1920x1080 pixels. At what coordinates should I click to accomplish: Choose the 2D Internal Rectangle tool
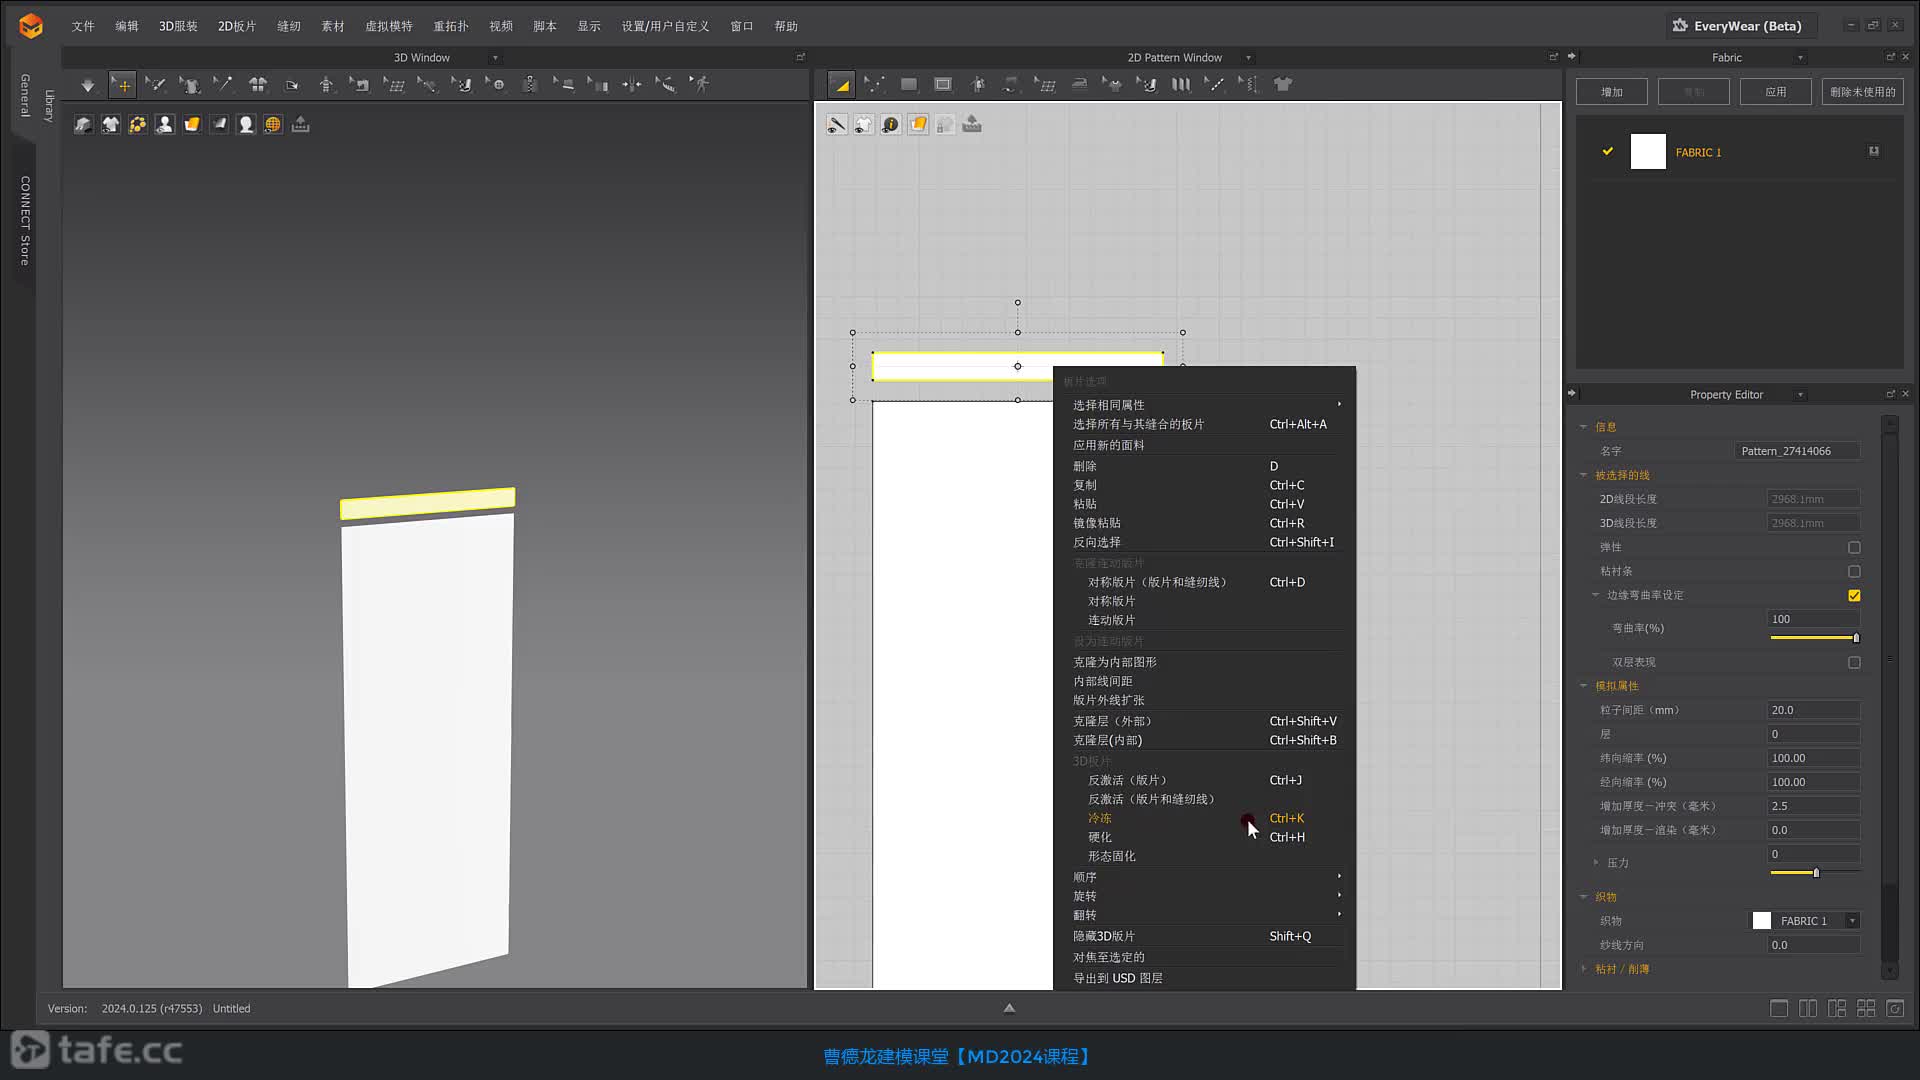tap(943, 85)
